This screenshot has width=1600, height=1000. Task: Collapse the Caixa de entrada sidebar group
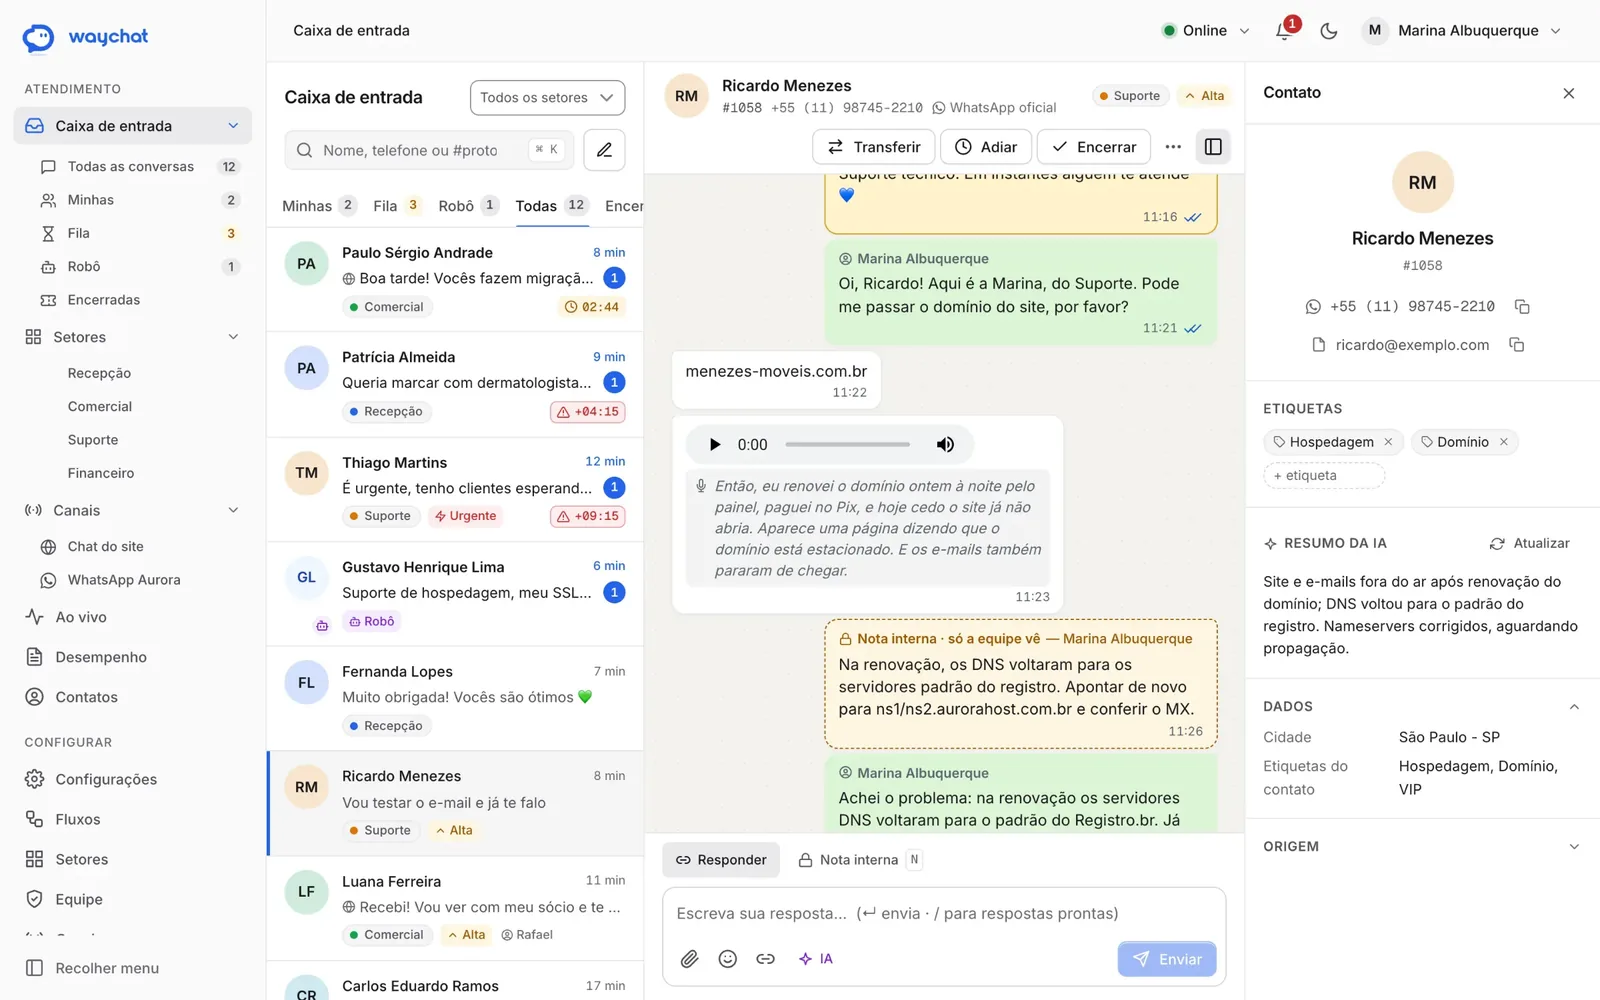click(233, 126)
